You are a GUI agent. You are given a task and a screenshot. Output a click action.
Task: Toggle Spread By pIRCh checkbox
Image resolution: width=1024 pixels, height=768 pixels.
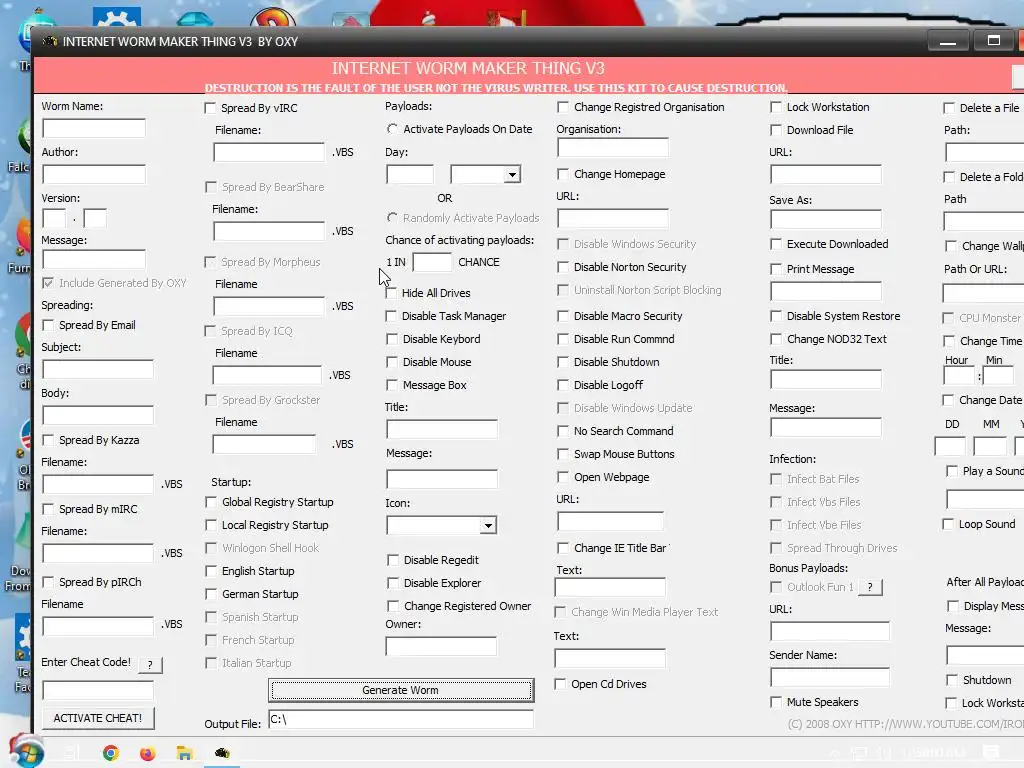pyautogui.click(x=48, y=582)
